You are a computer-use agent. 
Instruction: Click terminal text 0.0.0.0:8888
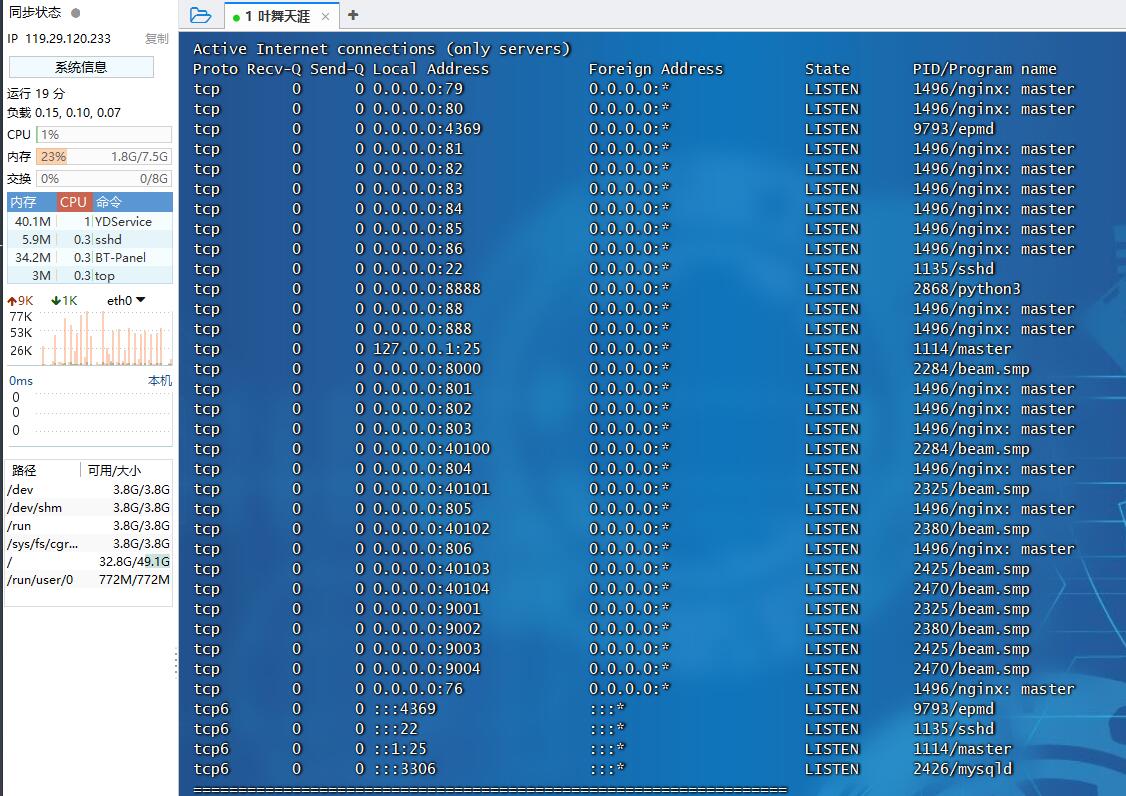(x=427, y=289)
